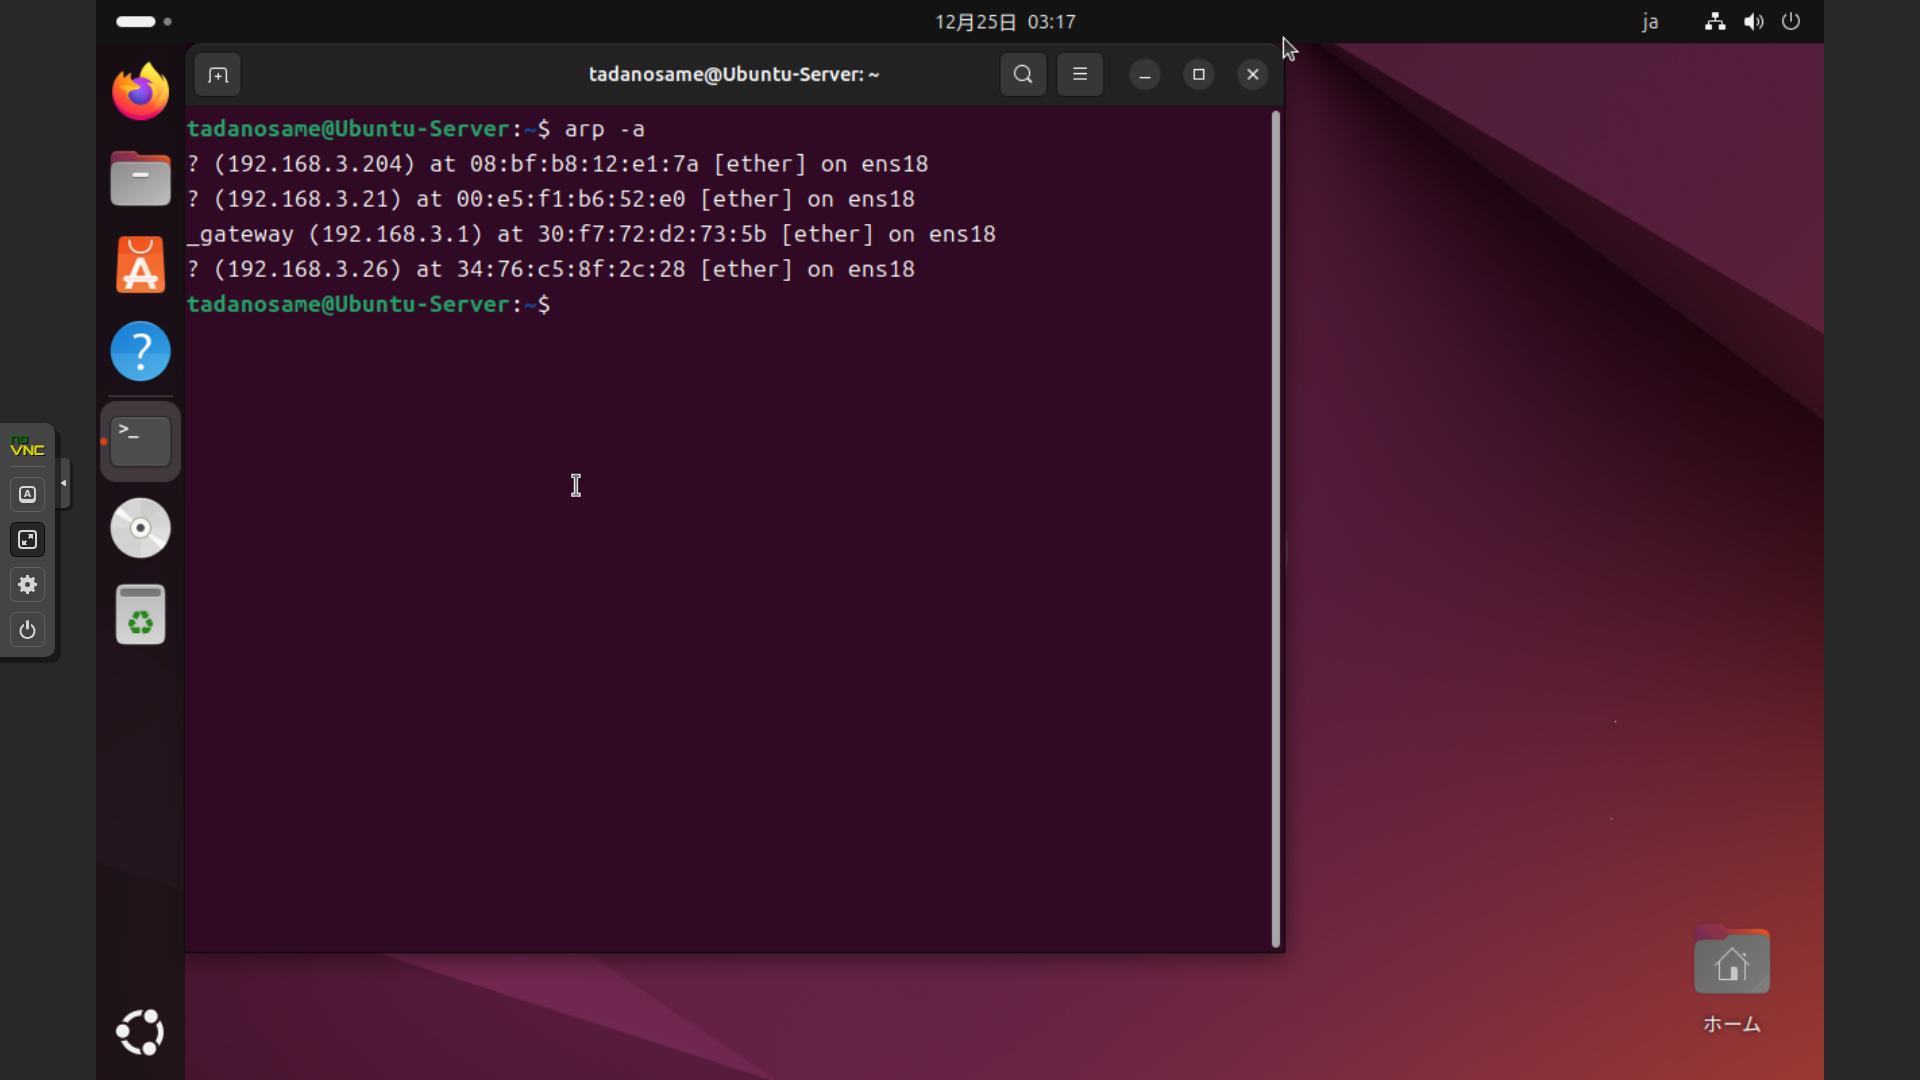Image resolution: width=1920 pixels, height=1080 pixels.
Task: Open date and time panel in the top bar
Action: (x=1005, y=22)
